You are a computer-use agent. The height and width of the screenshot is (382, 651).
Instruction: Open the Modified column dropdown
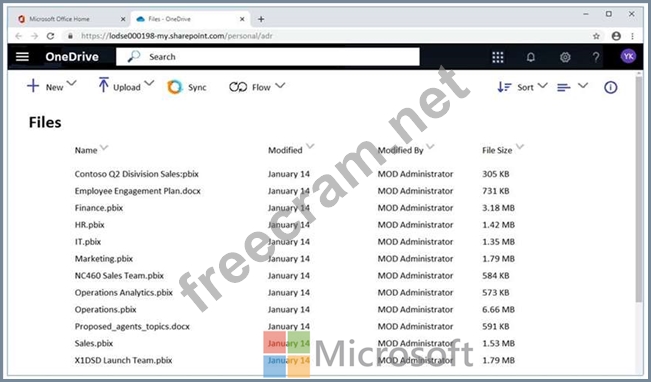(310, 146)
